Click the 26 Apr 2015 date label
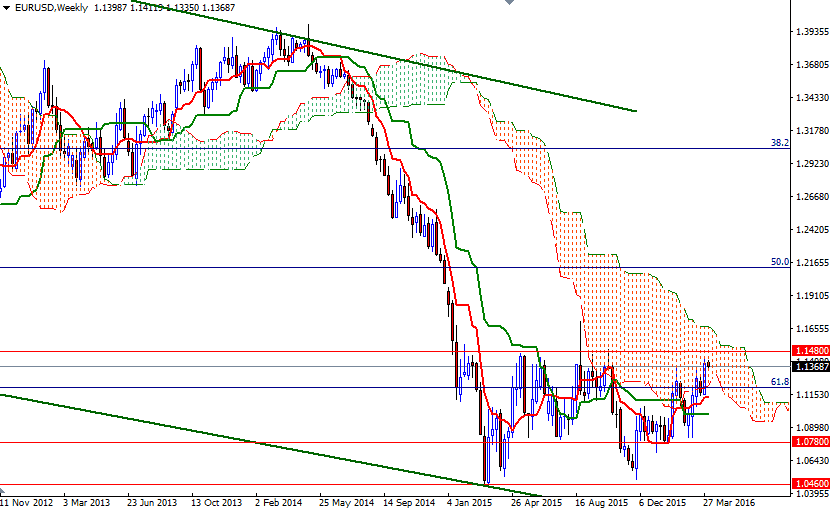Viewport: 830px width, 510px height. point(536,502)
